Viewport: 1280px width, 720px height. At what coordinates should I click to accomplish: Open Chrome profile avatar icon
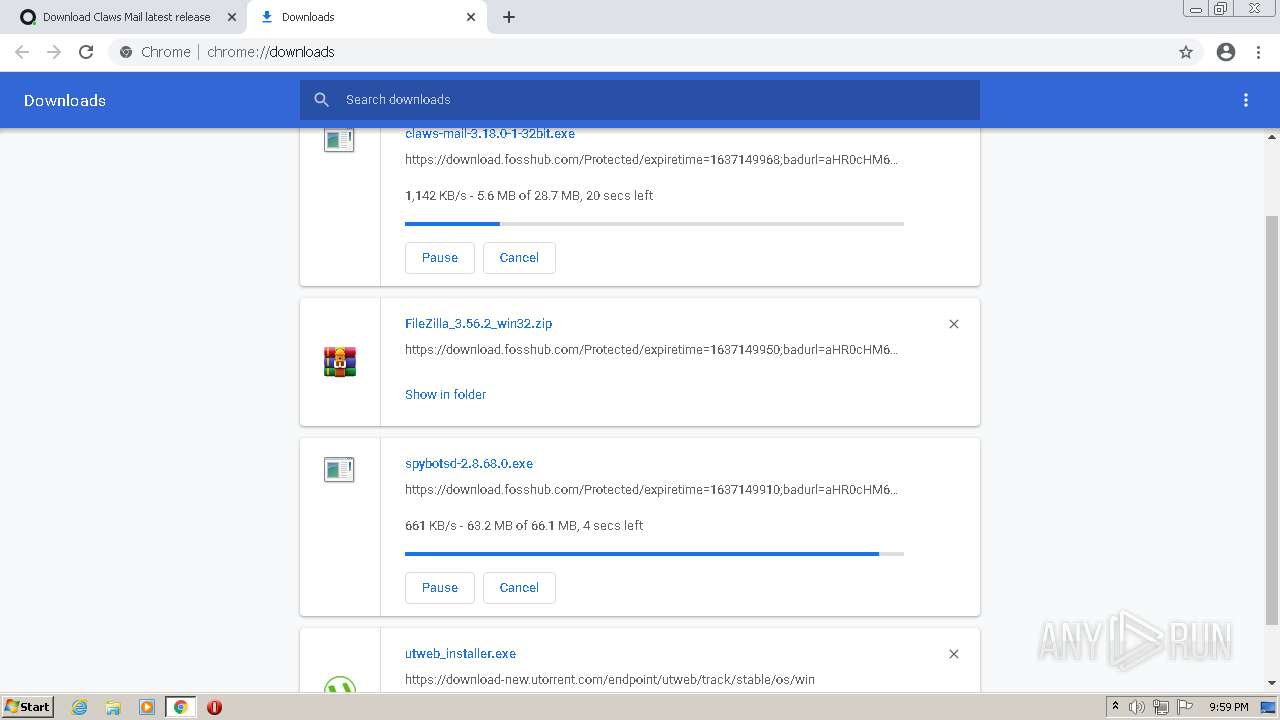pos(1226,52)
